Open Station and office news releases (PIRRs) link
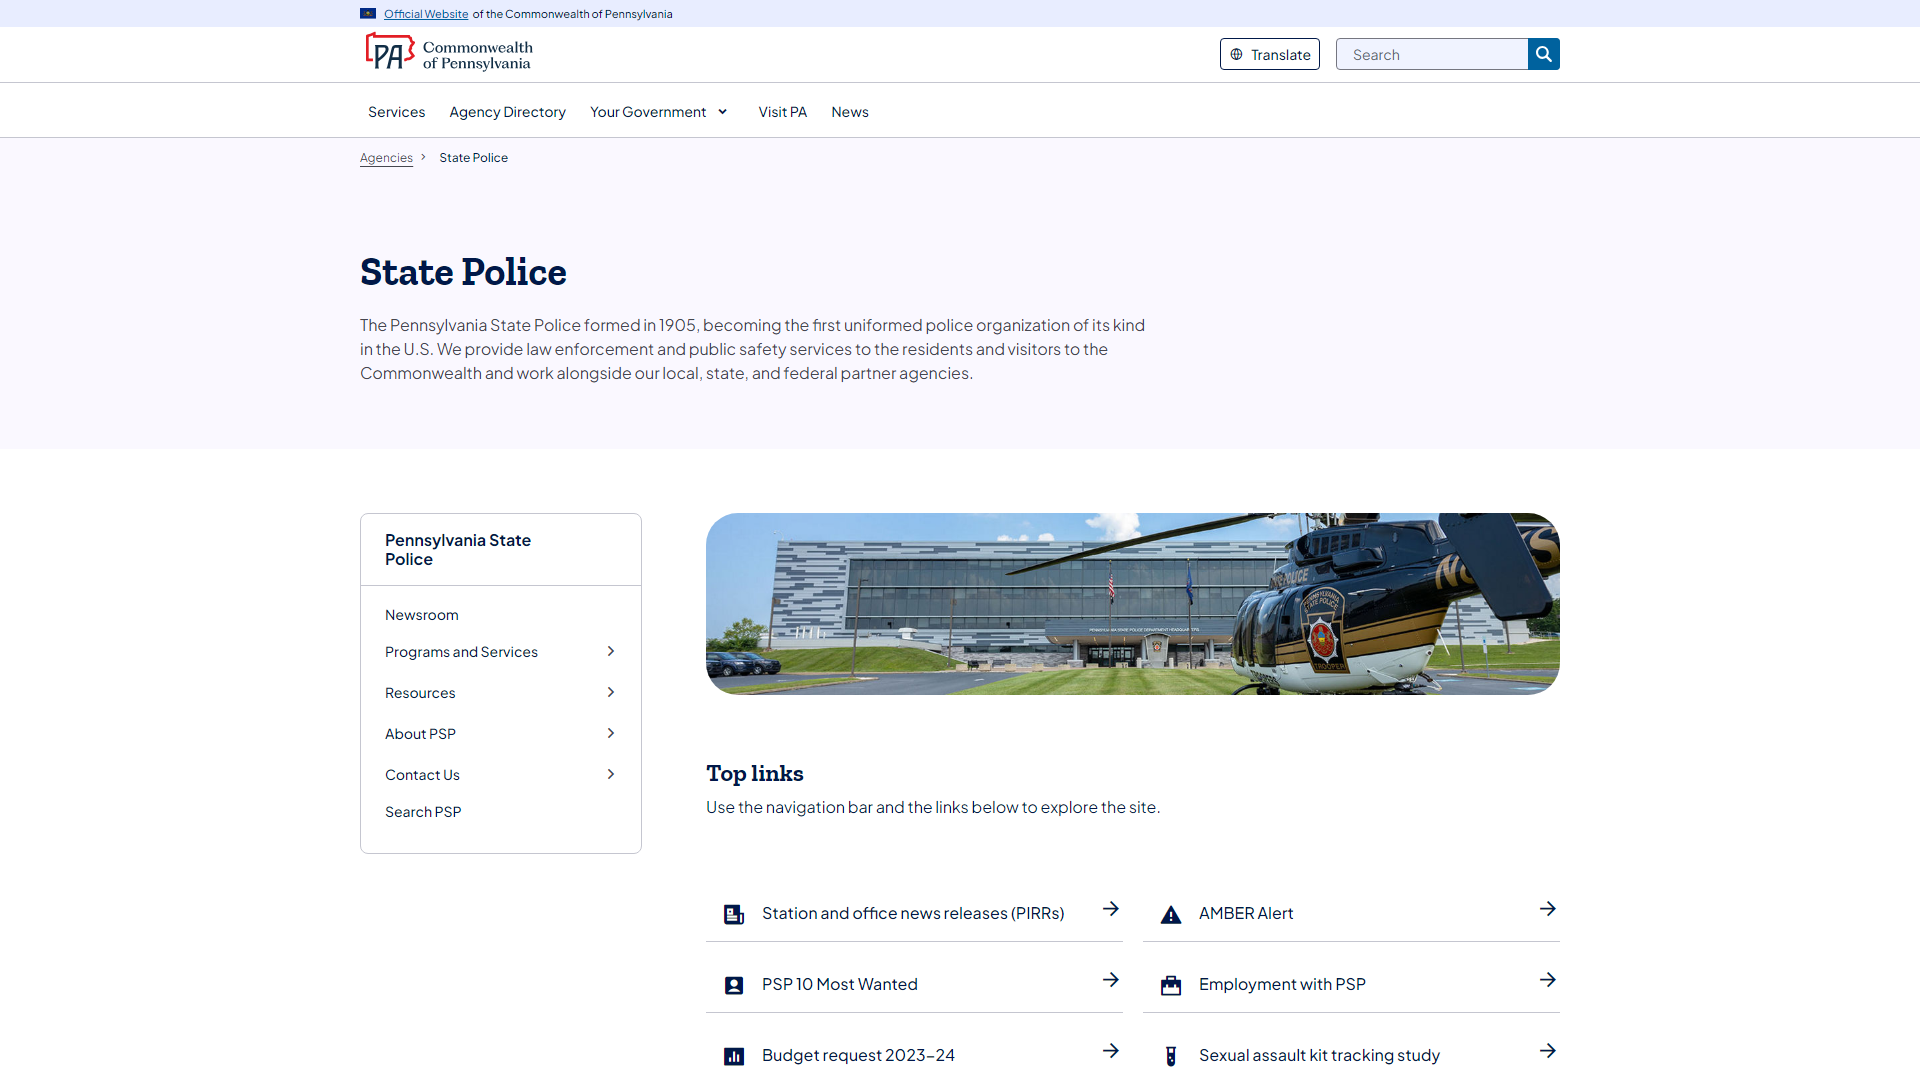Image resolution: width=1920 pixels, height=1080 pixels. pyautogui.click(x=913, y=914)
